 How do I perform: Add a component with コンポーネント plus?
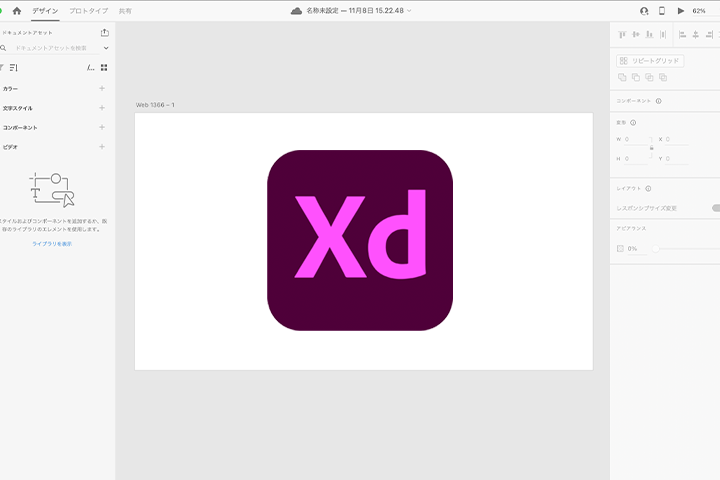(x=102, y=127)
